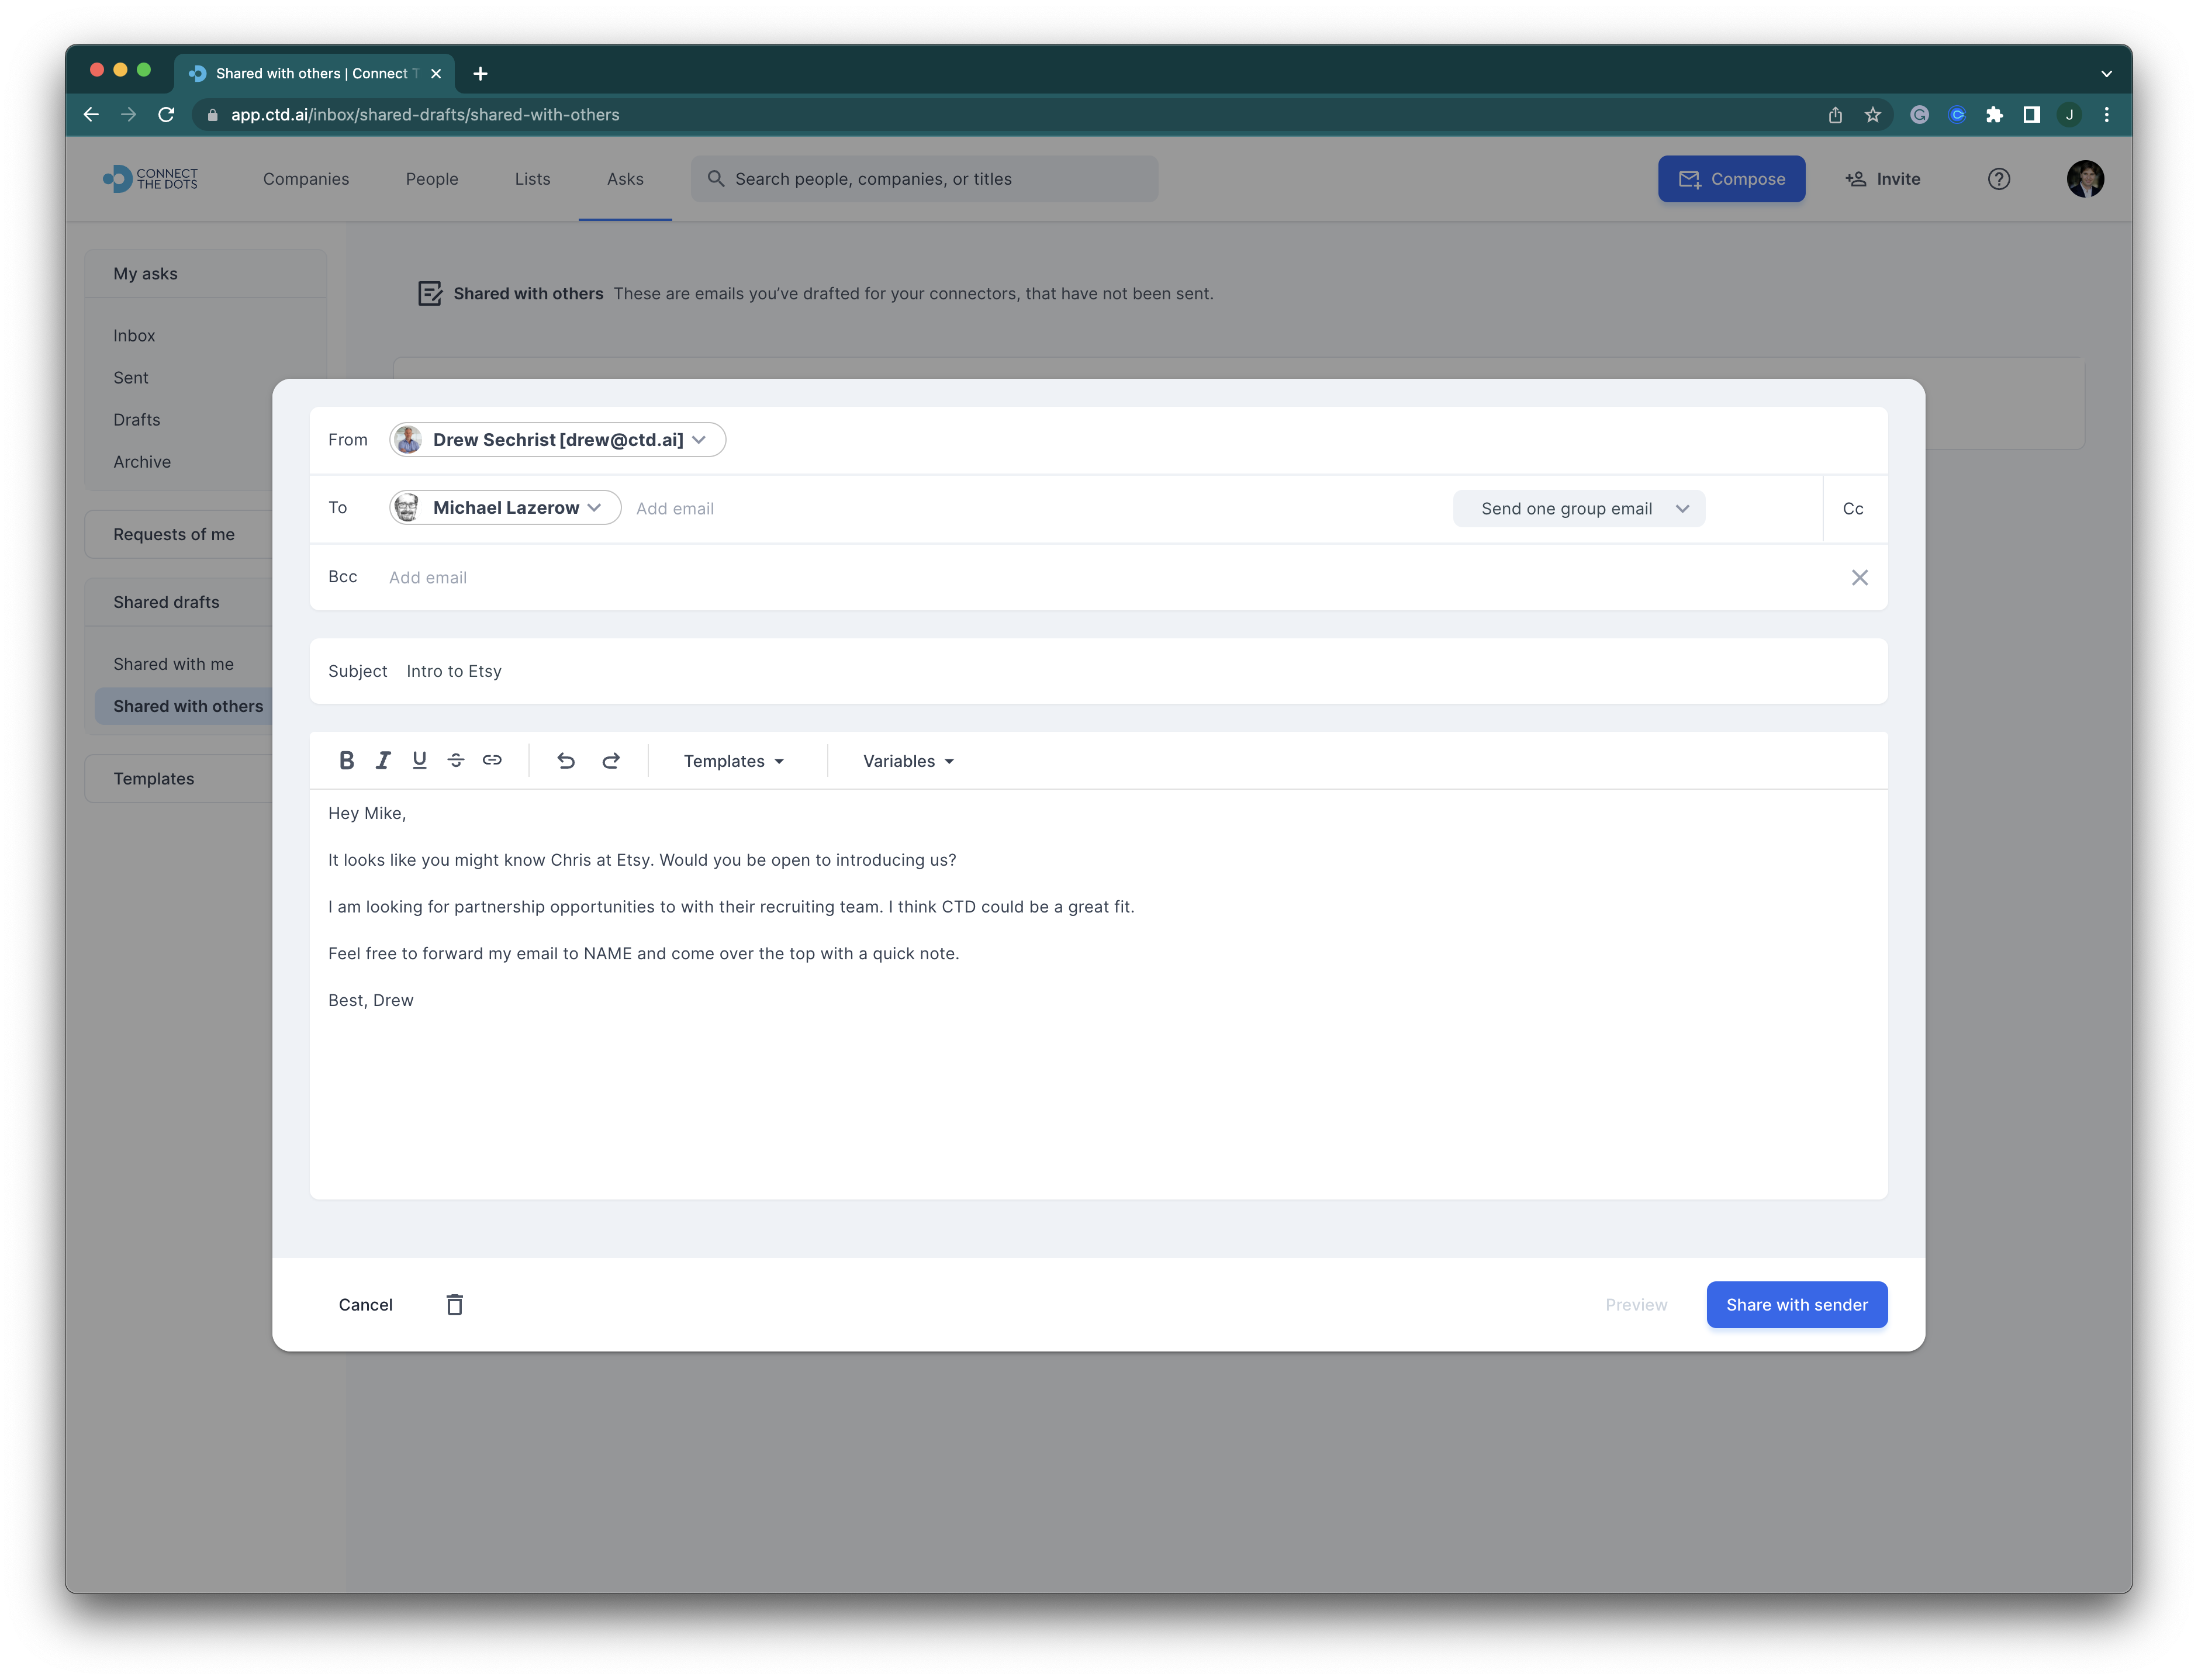Delete this draft with the trash icon
This screenshot has width=2198, height=1680.
tap(455, 1304)
